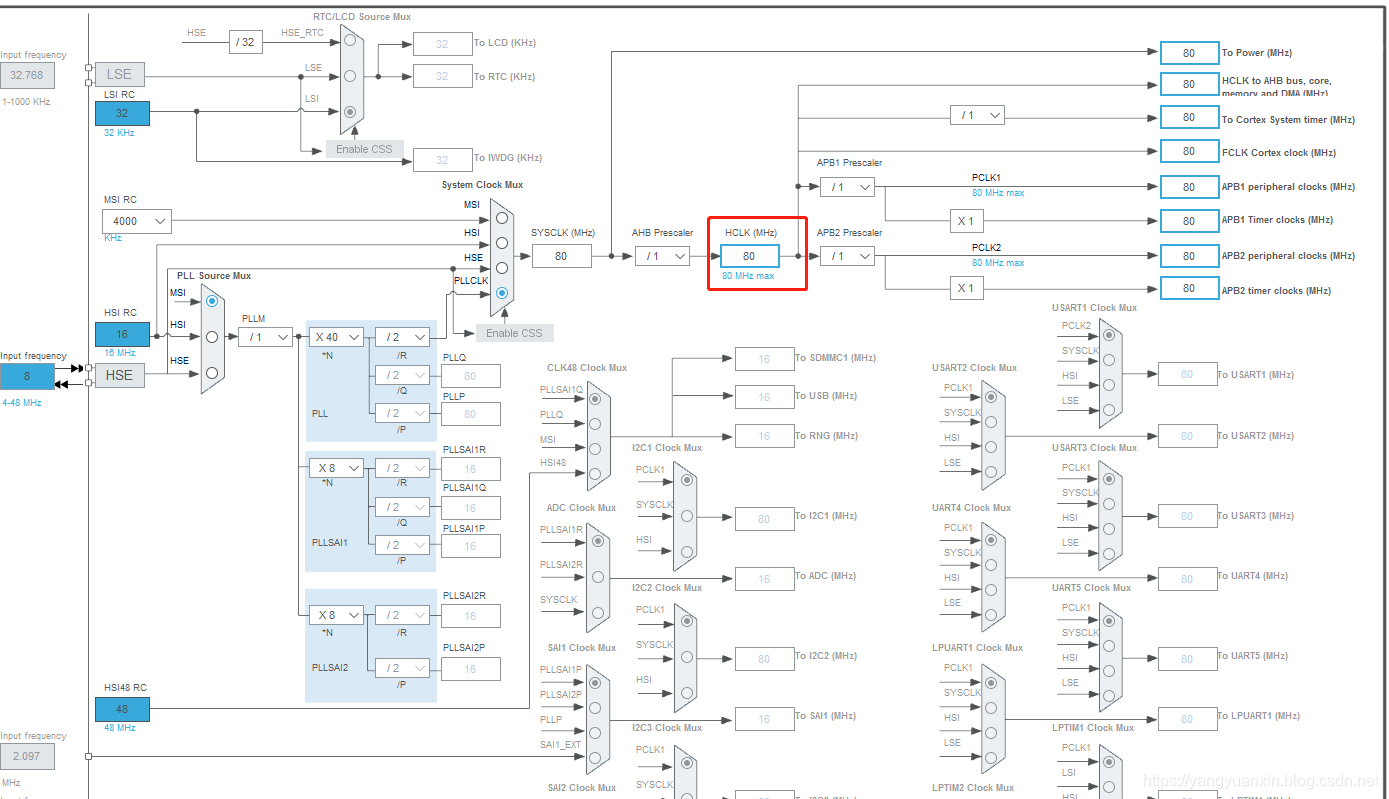Image resolution: width=1389 pixels, height=799 pixels.
Task: Choose PLLSAI1R in ADC Clock Mux
Action: coord(596,541)
